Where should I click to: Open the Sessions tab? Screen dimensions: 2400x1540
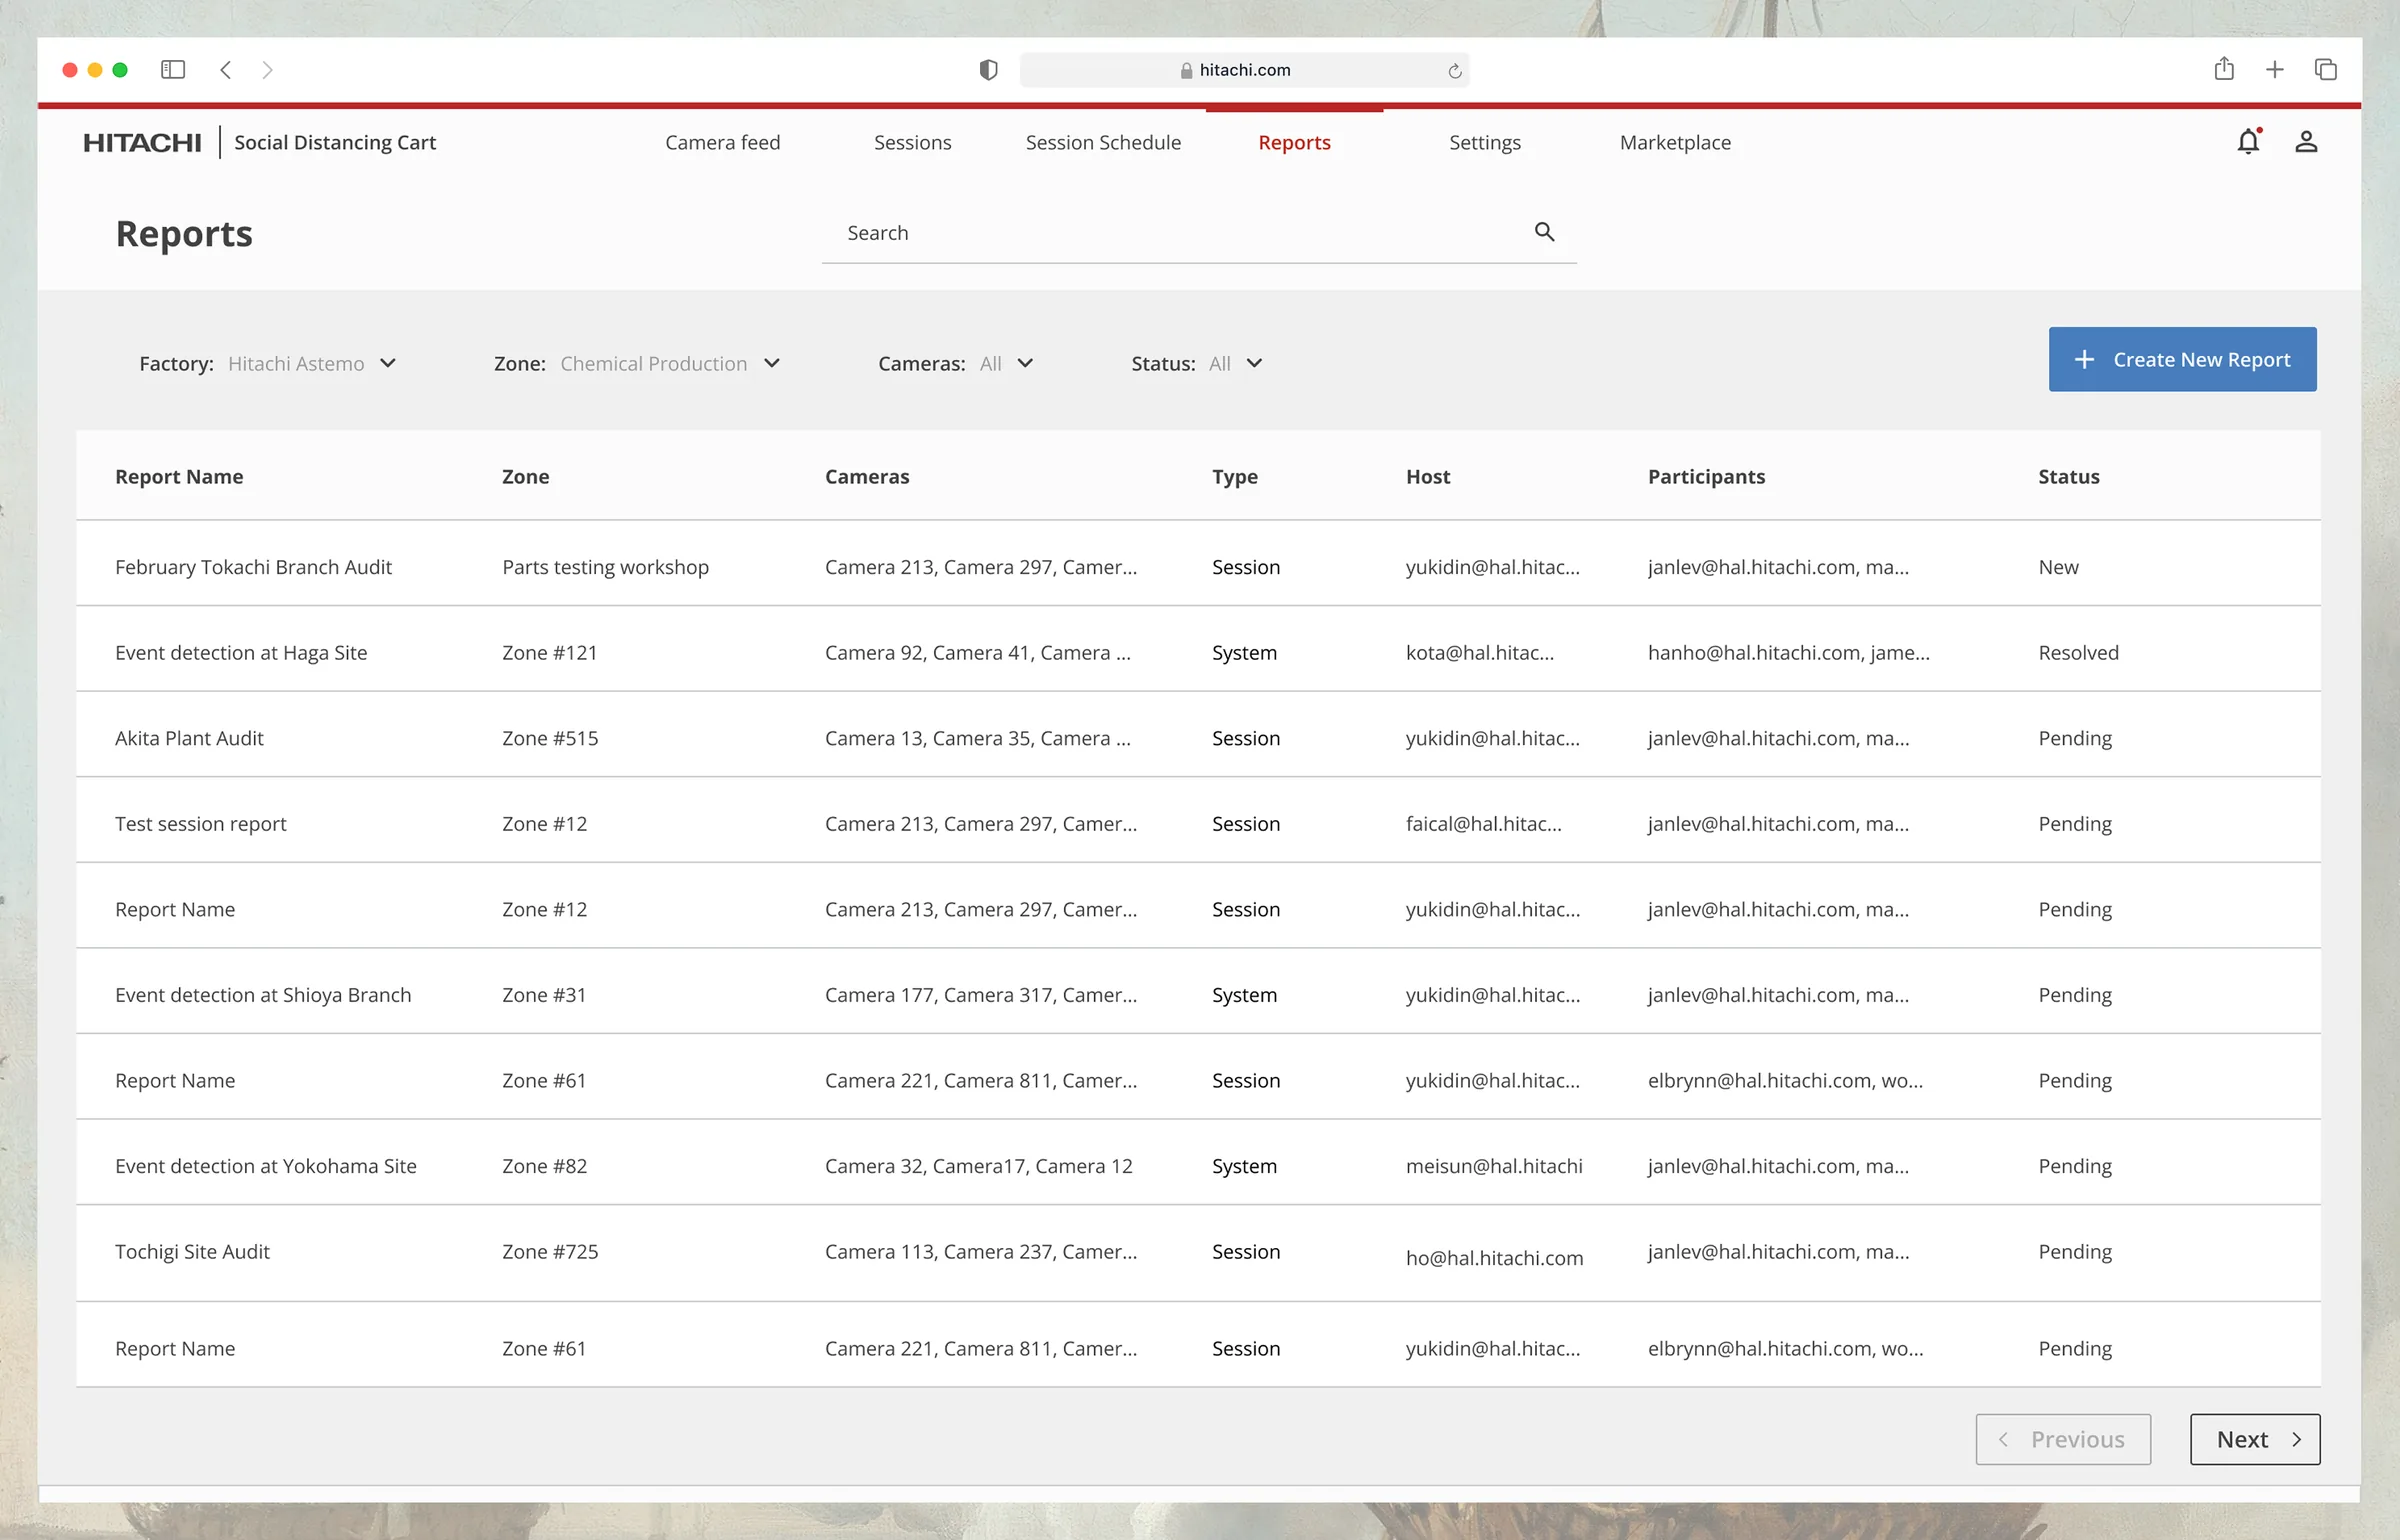tap(912, 143)
